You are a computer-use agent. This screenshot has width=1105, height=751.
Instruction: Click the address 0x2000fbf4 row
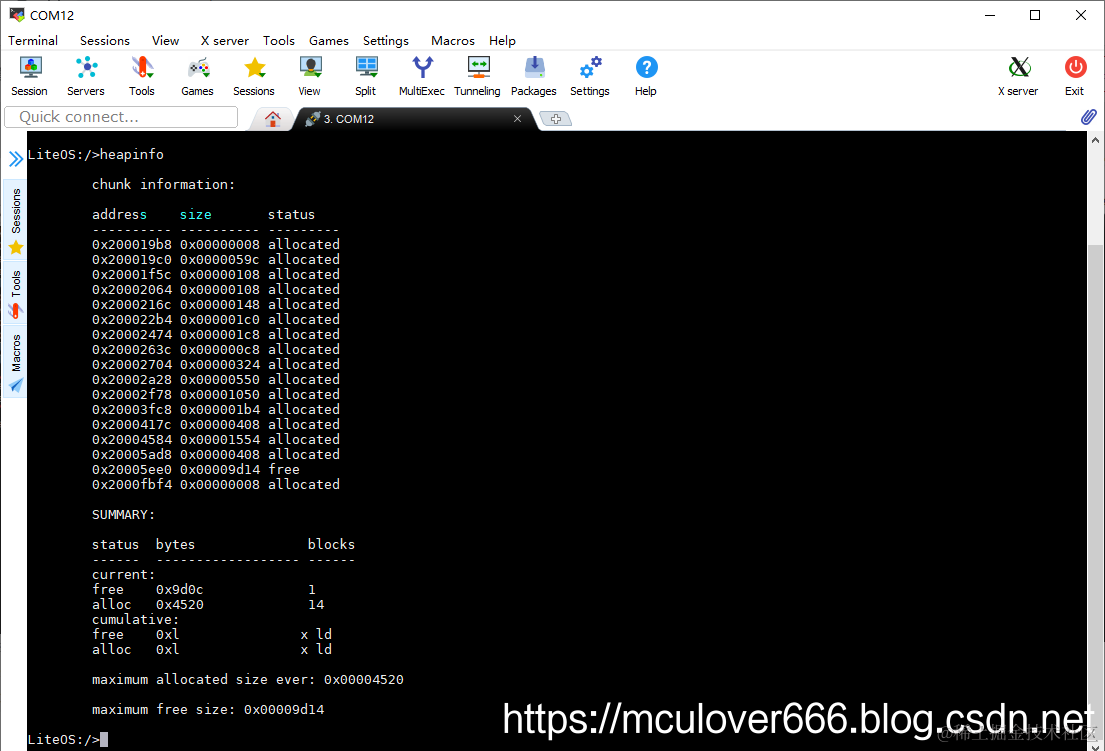(x=216, y=484)
